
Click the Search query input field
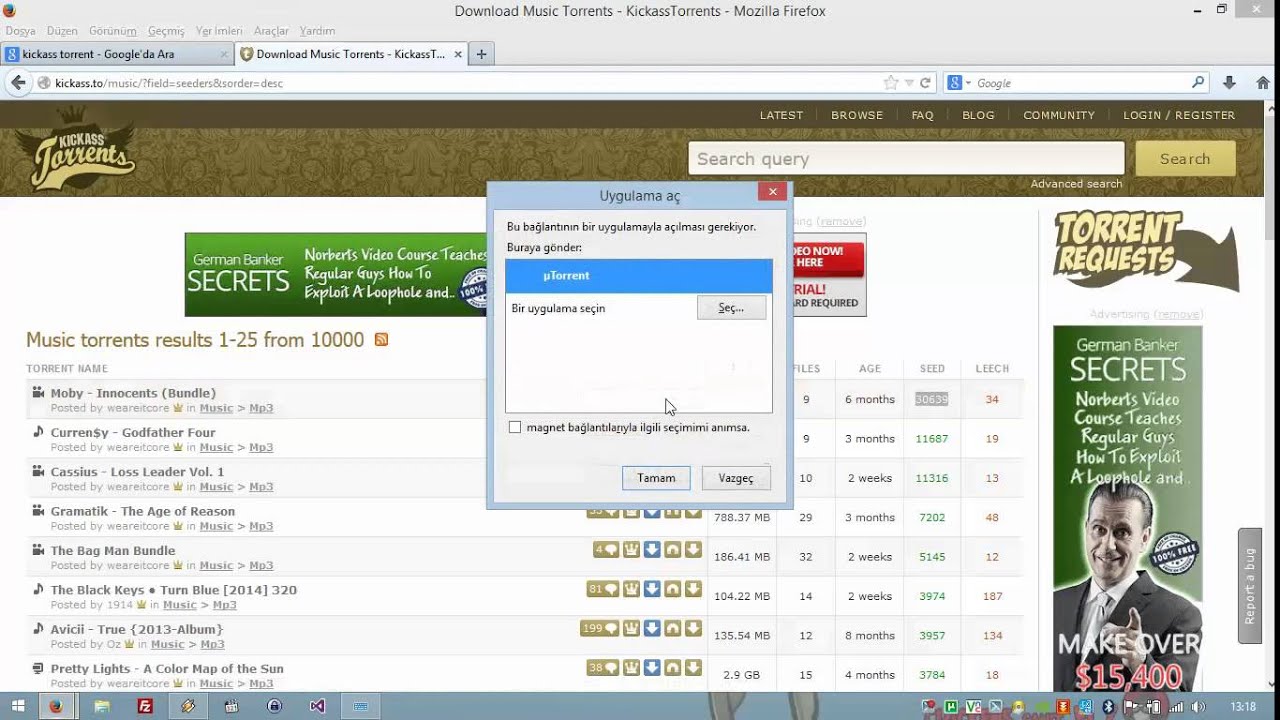coord(906,158)
